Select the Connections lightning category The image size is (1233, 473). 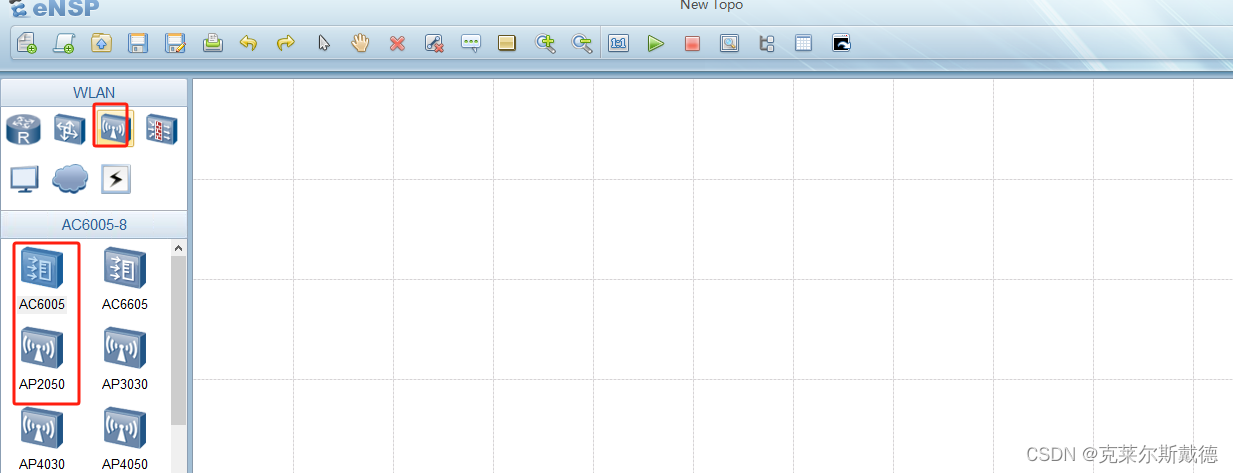point(115,179)
